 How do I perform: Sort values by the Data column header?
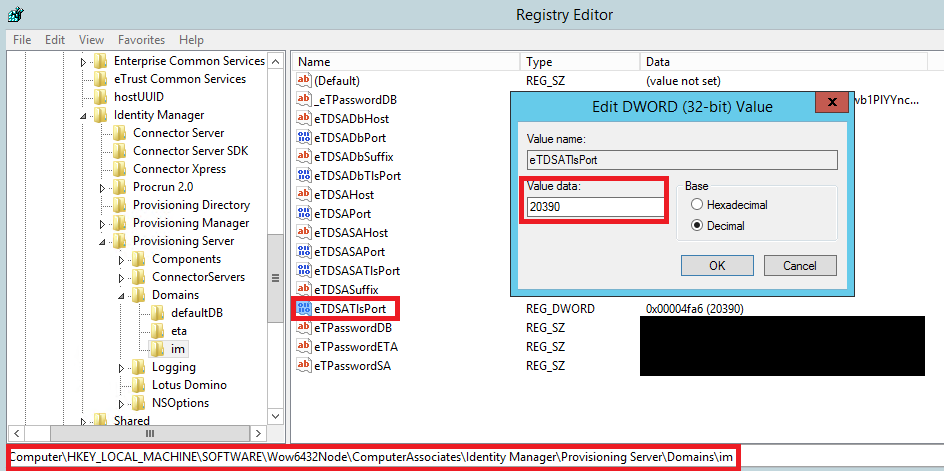pos(784,61)
